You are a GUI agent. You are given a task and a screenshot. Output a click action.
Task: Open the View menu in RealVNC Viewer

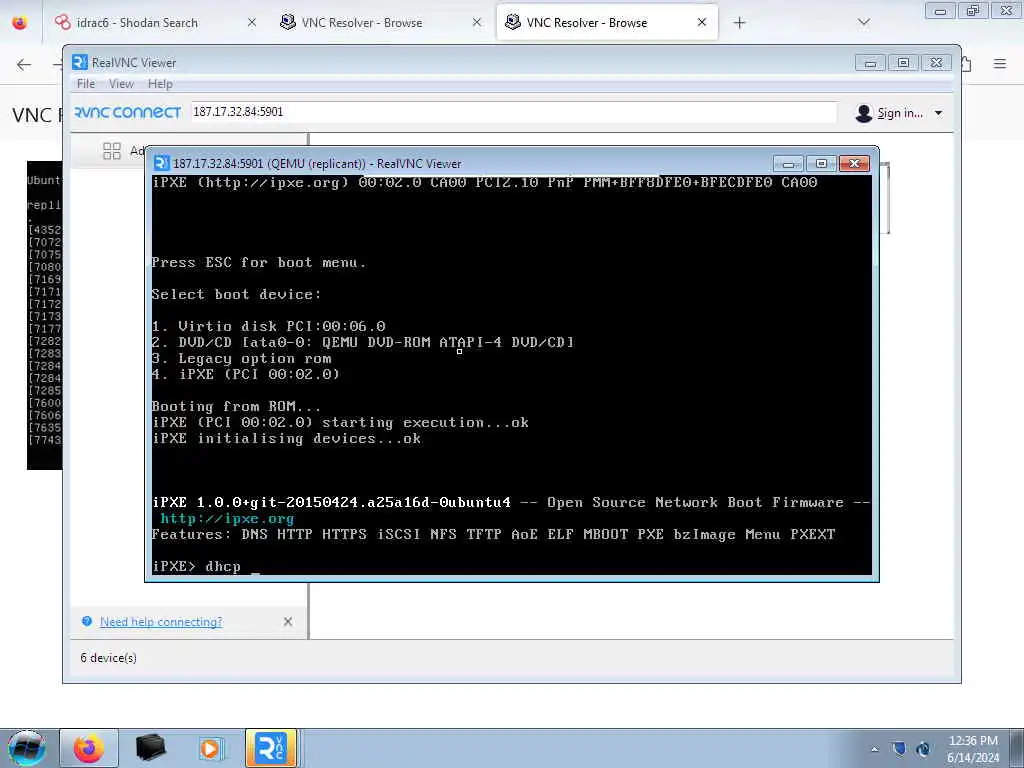(x=121, y=84)
